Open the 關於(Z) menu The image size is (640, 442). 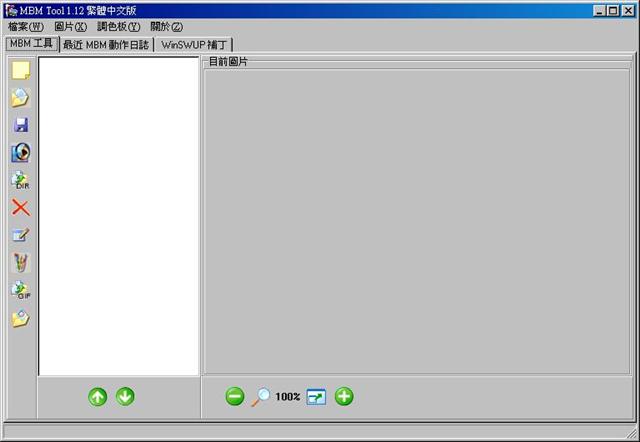point(167,27)
